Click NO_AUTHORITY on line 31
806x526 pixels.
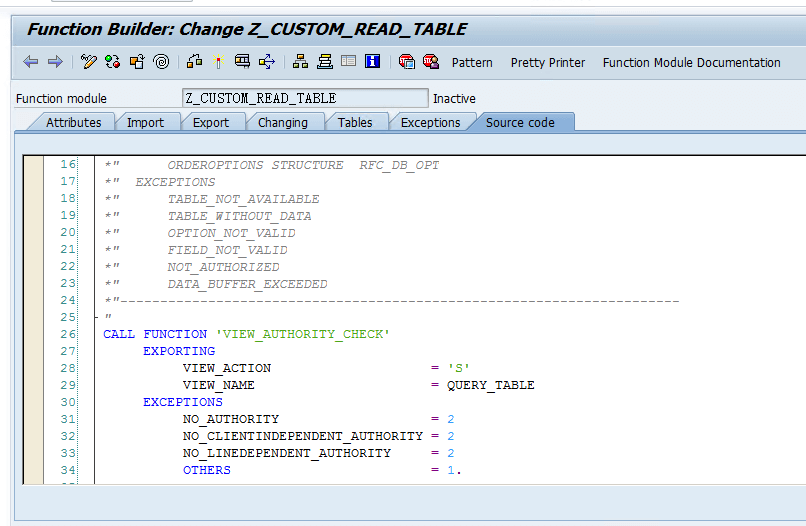(x=231, y=419)
